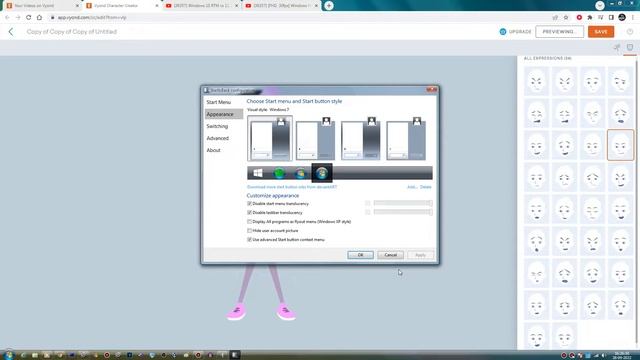
Task: Toggle Disable start menu translucency checkbox
Action: click(x=249, y=203)
